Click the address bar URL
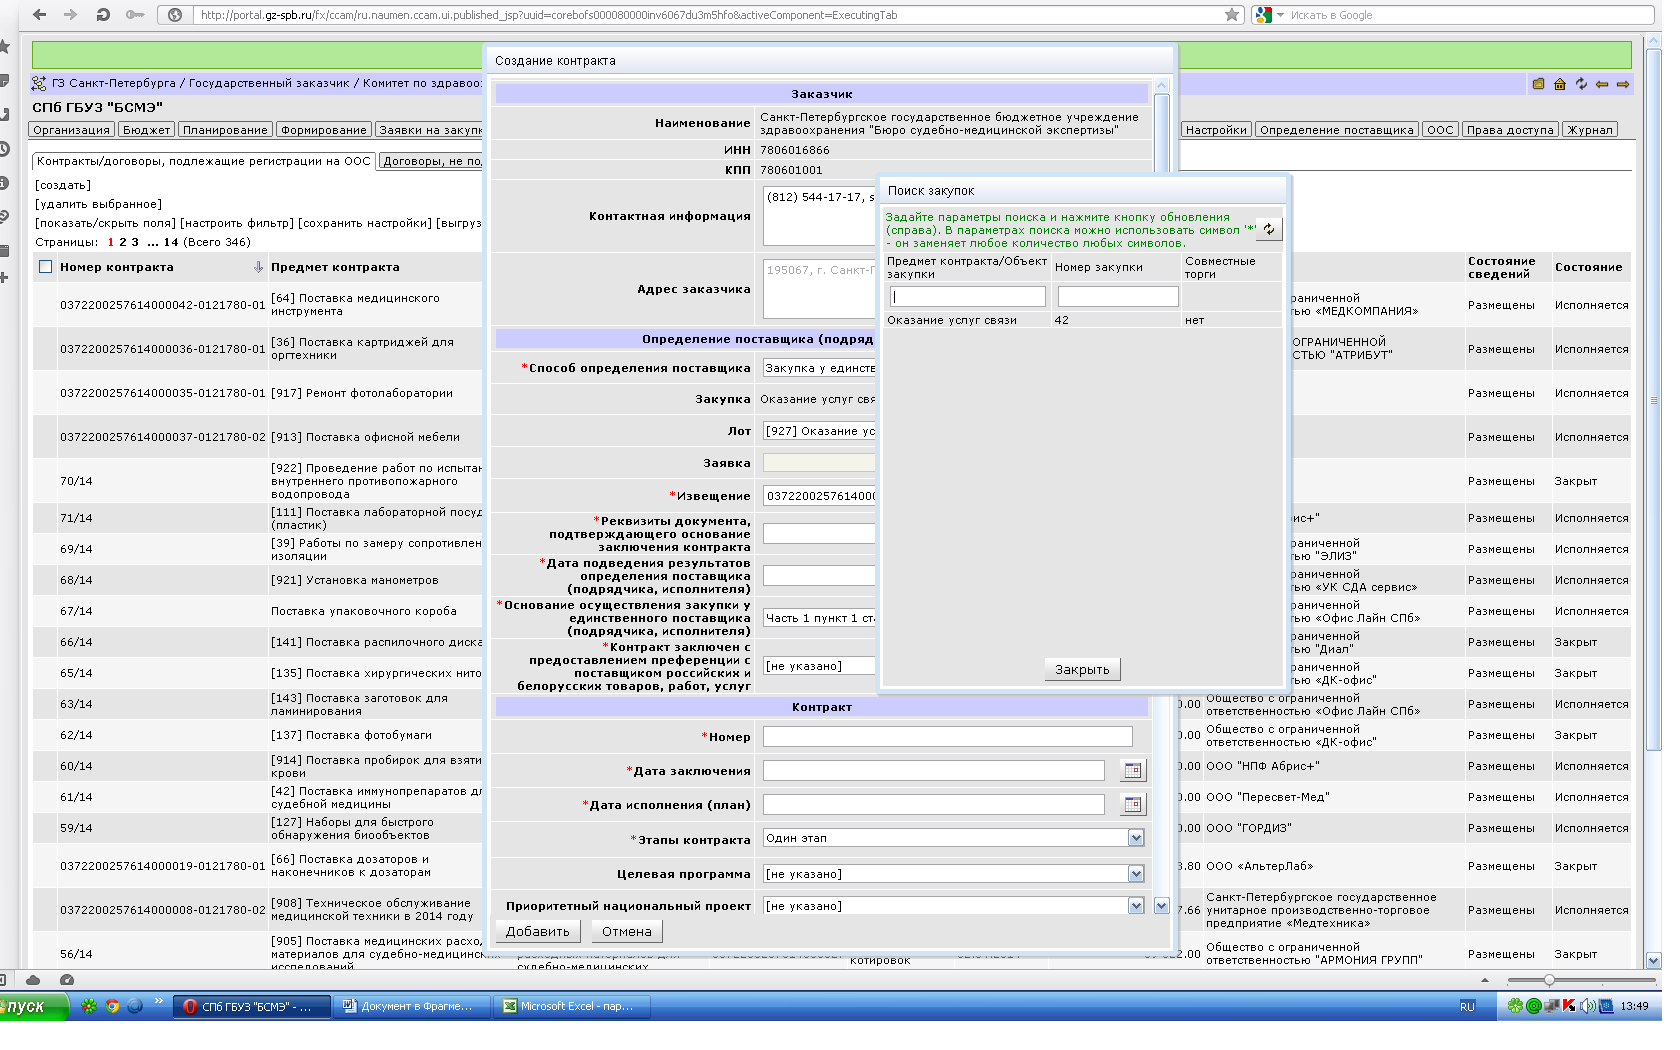Image resolution: width=1680 pixels, height=1050 pixels. (549, 15)
